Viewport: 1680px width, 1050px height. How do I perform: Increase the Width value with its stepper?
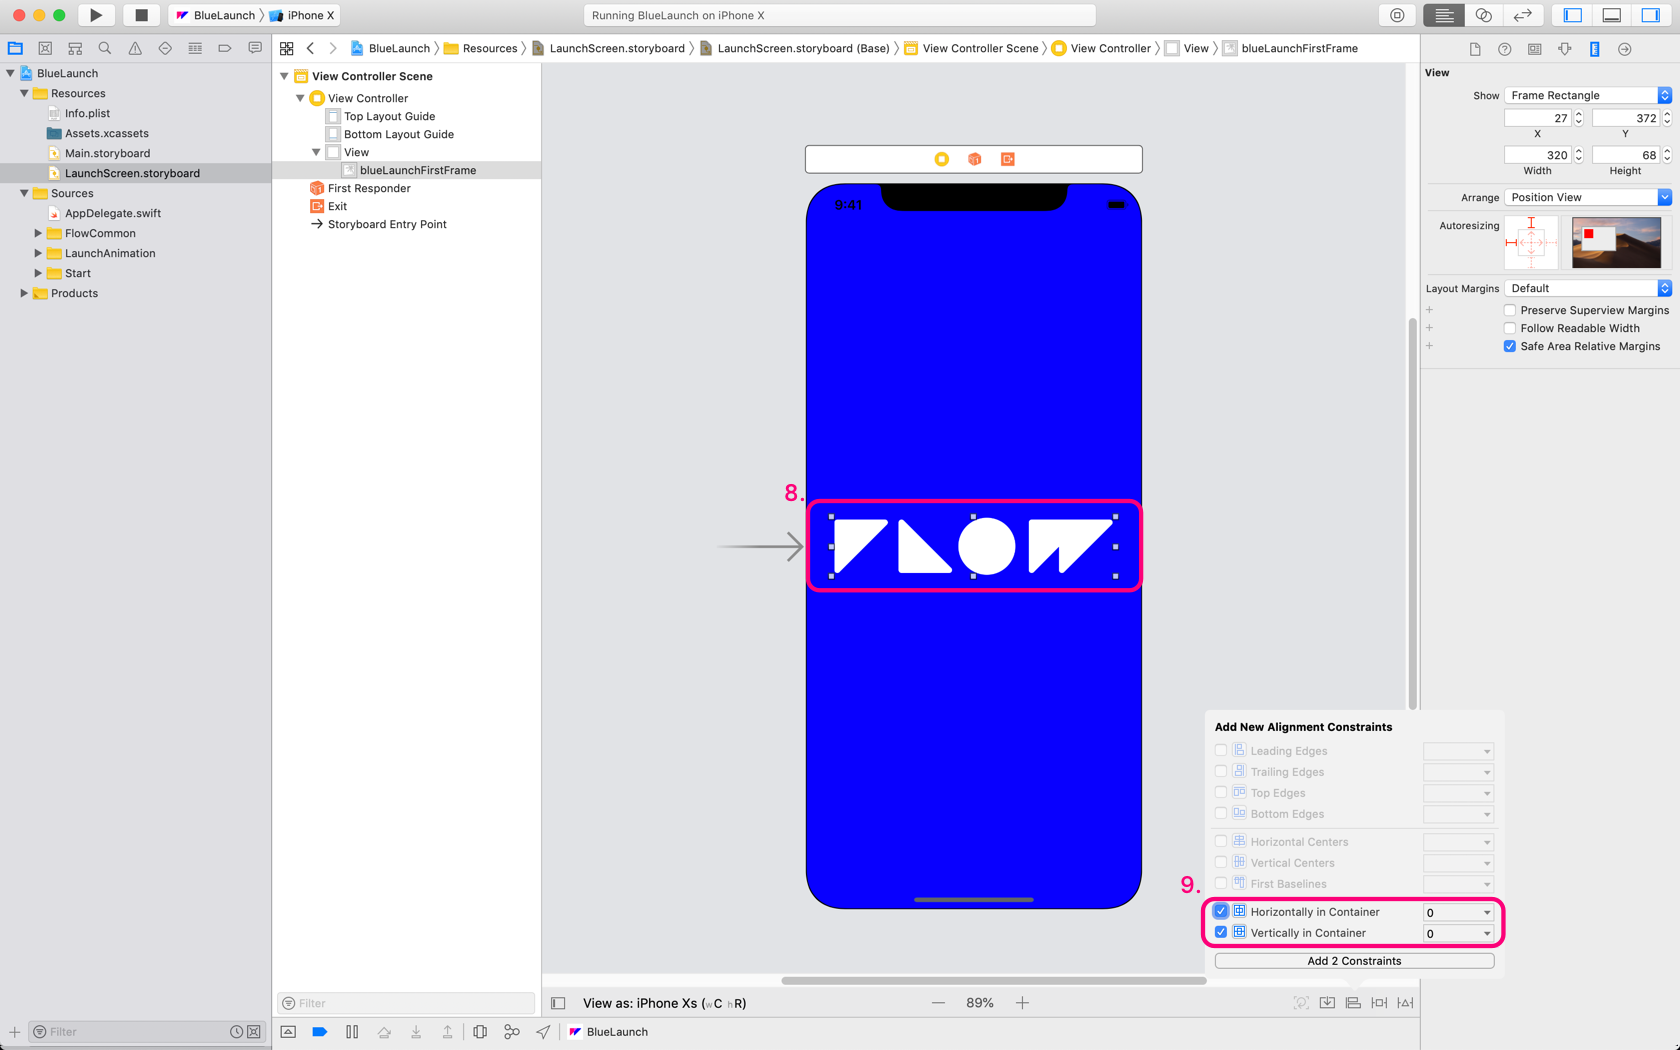tap(1578, 150)
